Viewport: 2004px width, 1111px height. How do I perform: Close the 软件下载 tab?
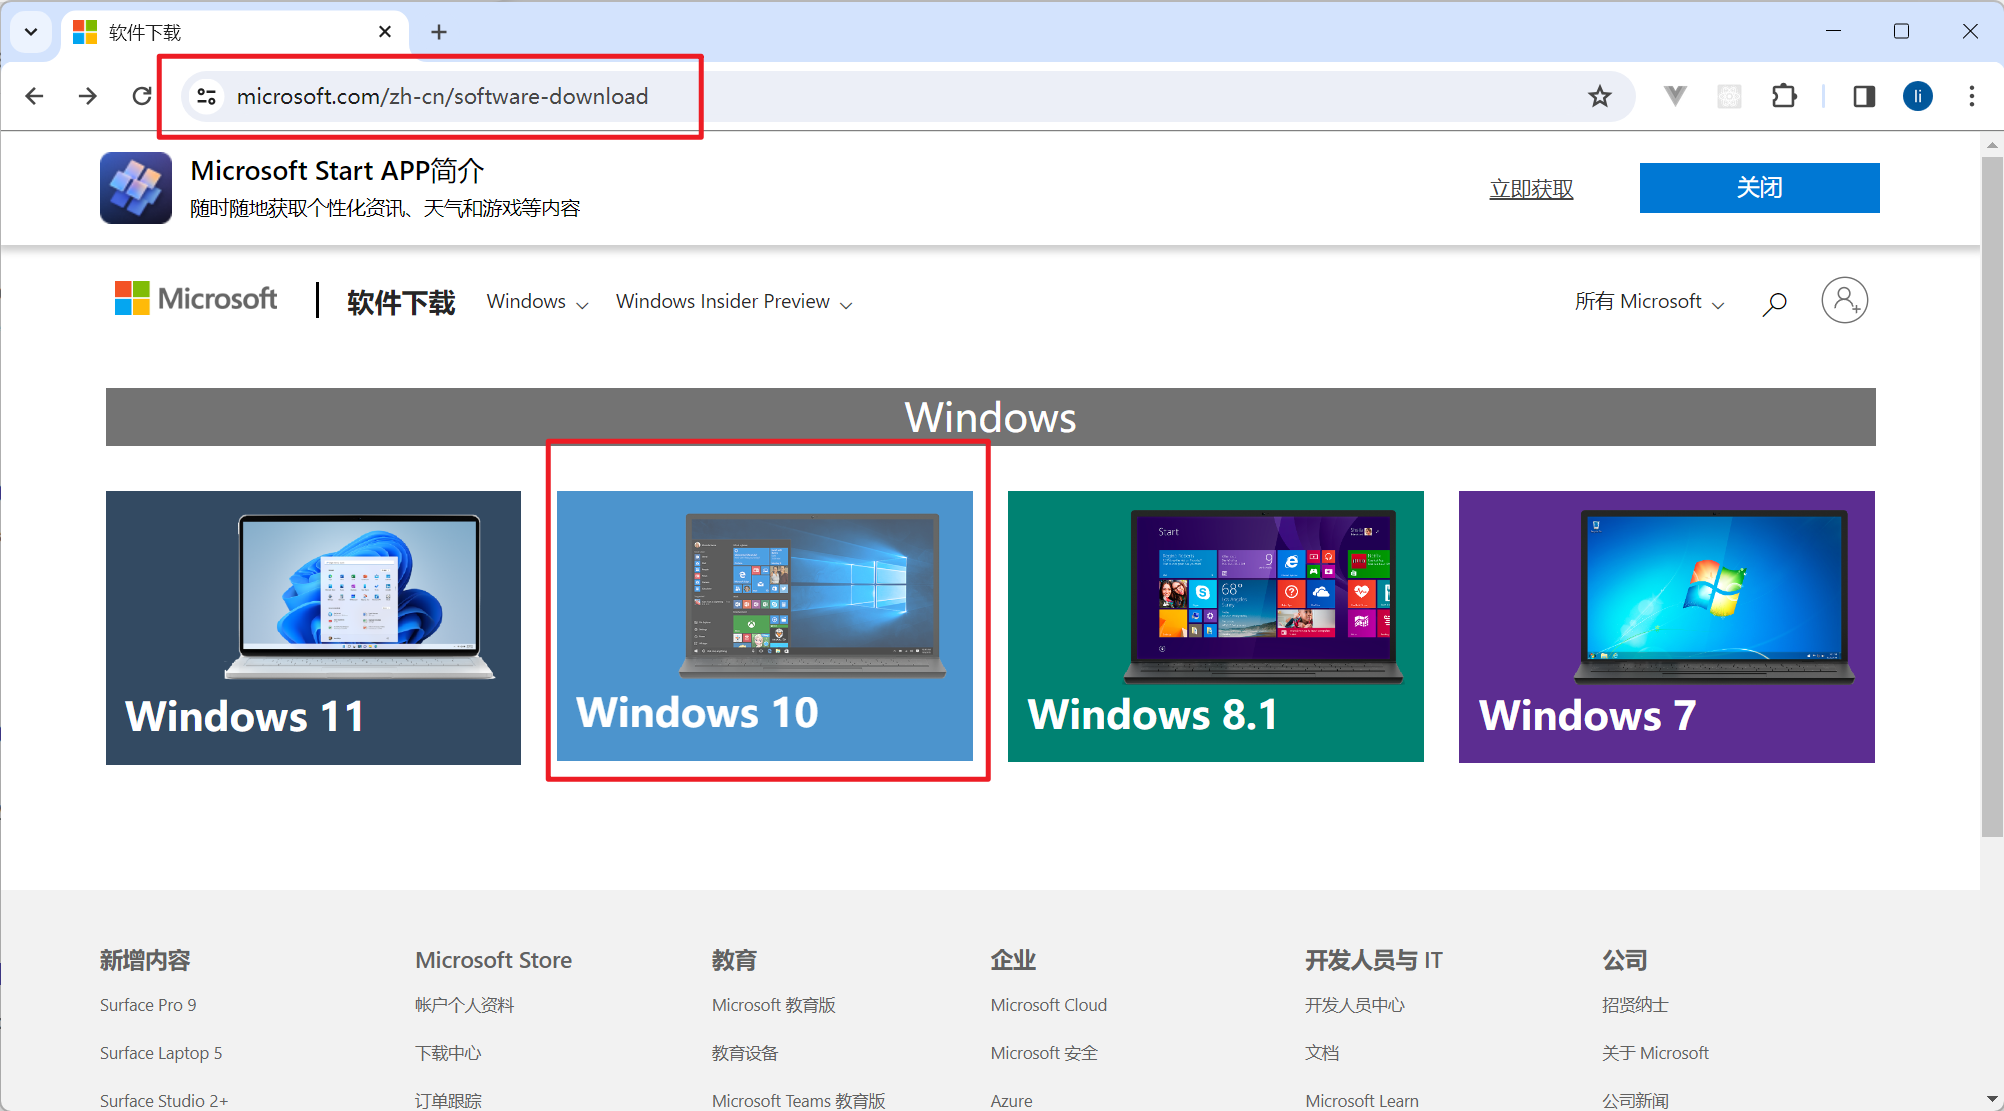(x=385, y=32)
